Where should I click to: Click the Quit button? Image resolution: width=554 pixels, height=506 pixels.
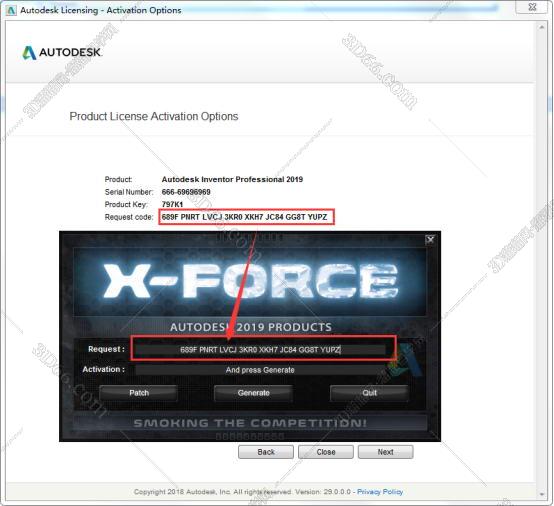point(369,393)
